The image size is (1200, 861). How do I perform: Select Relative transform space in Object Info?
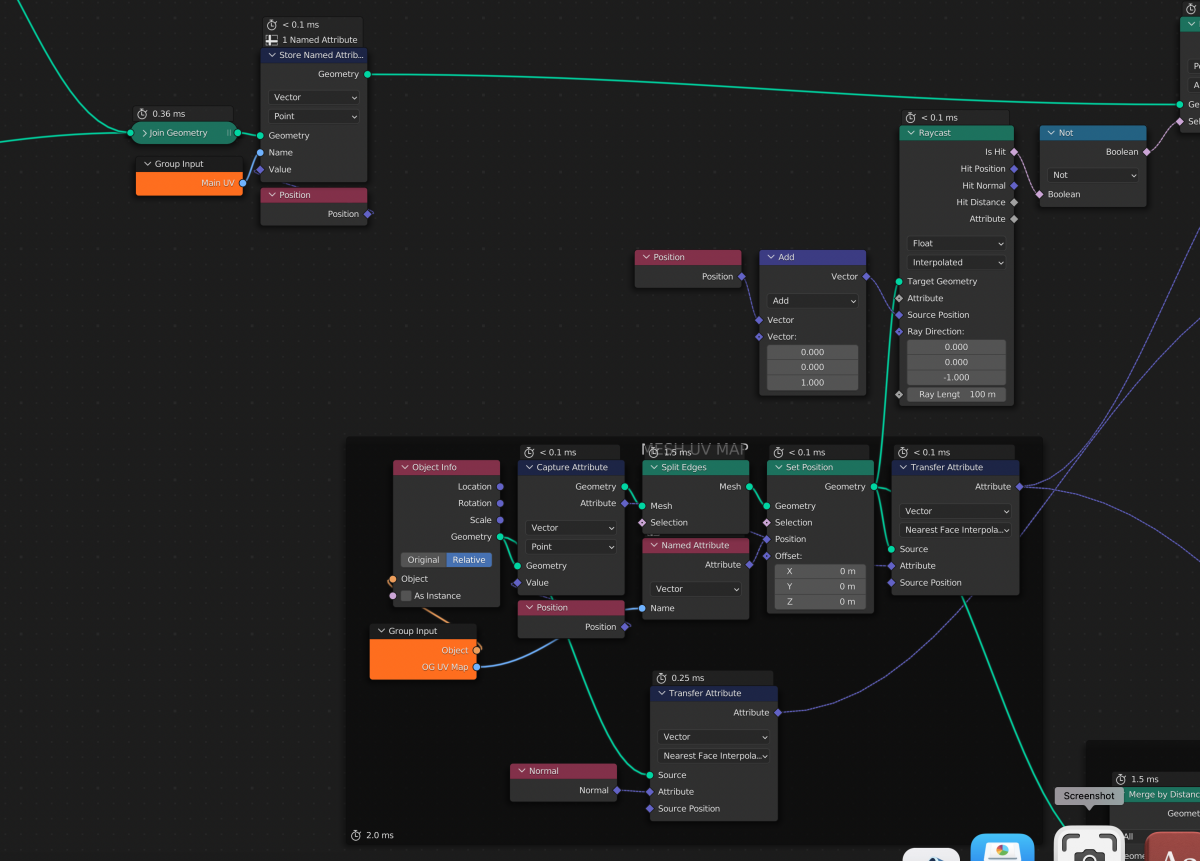(468, 560)
